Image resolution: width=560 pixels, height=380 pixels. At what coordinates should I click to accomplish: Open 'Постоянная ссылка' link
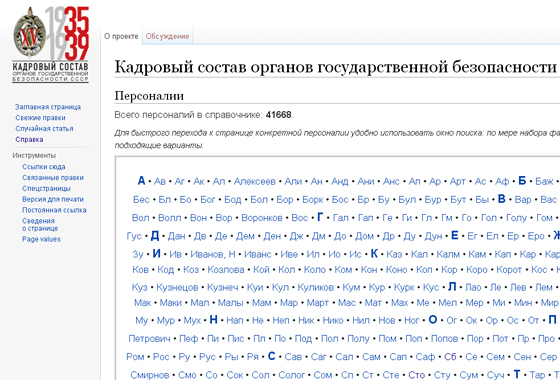pyautogui.click(x=54, y=210)
